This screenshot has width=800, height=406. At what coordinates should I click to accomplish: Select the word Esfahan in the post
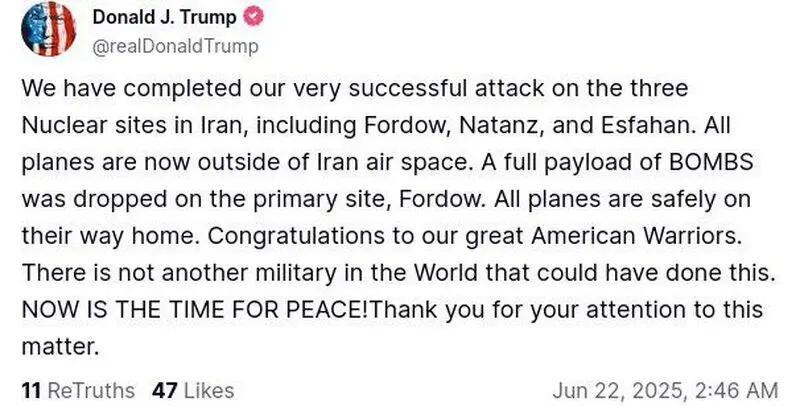tap(648, 125)
